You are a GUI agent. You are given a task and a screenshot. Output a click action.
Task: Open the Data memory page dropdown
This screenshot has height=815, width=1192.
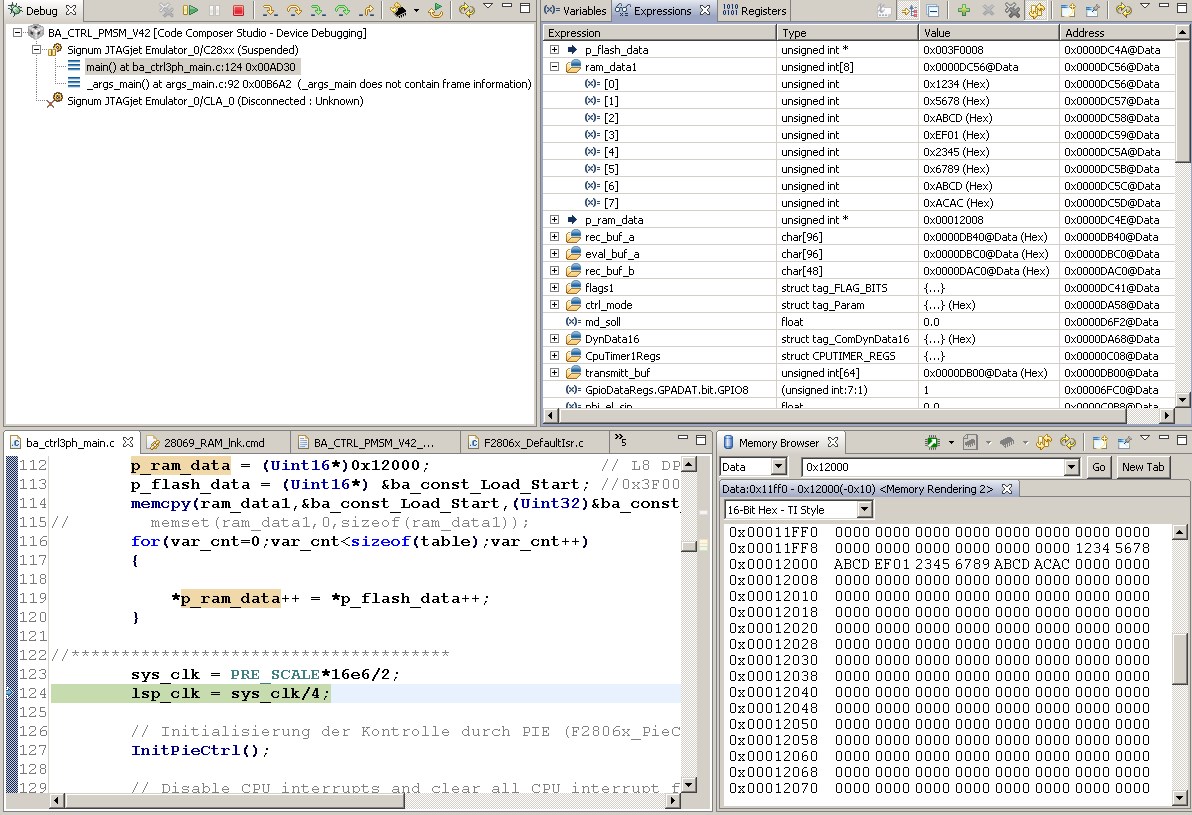pyautogui.click(x=778, y=467)
